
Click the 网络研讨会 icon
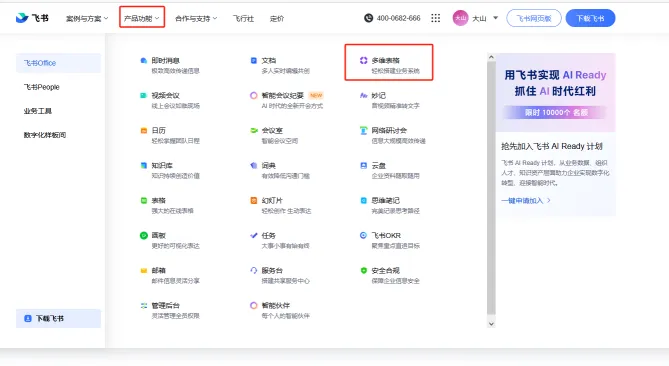pyautogui.click(x=364, y=131)
